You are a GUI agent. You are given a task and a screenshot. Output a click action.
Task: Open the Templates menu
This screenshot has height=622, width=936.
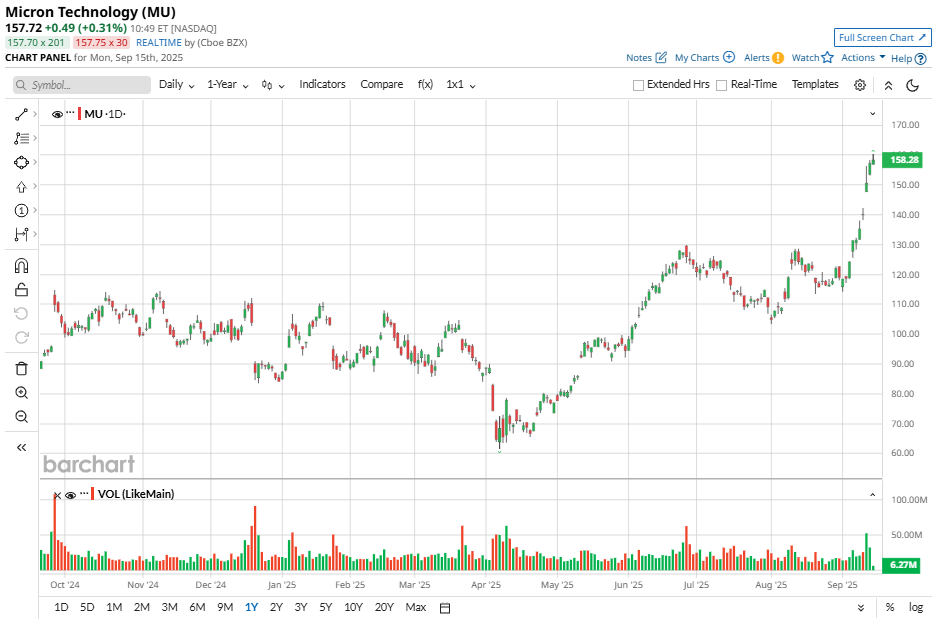coord(815,84)
